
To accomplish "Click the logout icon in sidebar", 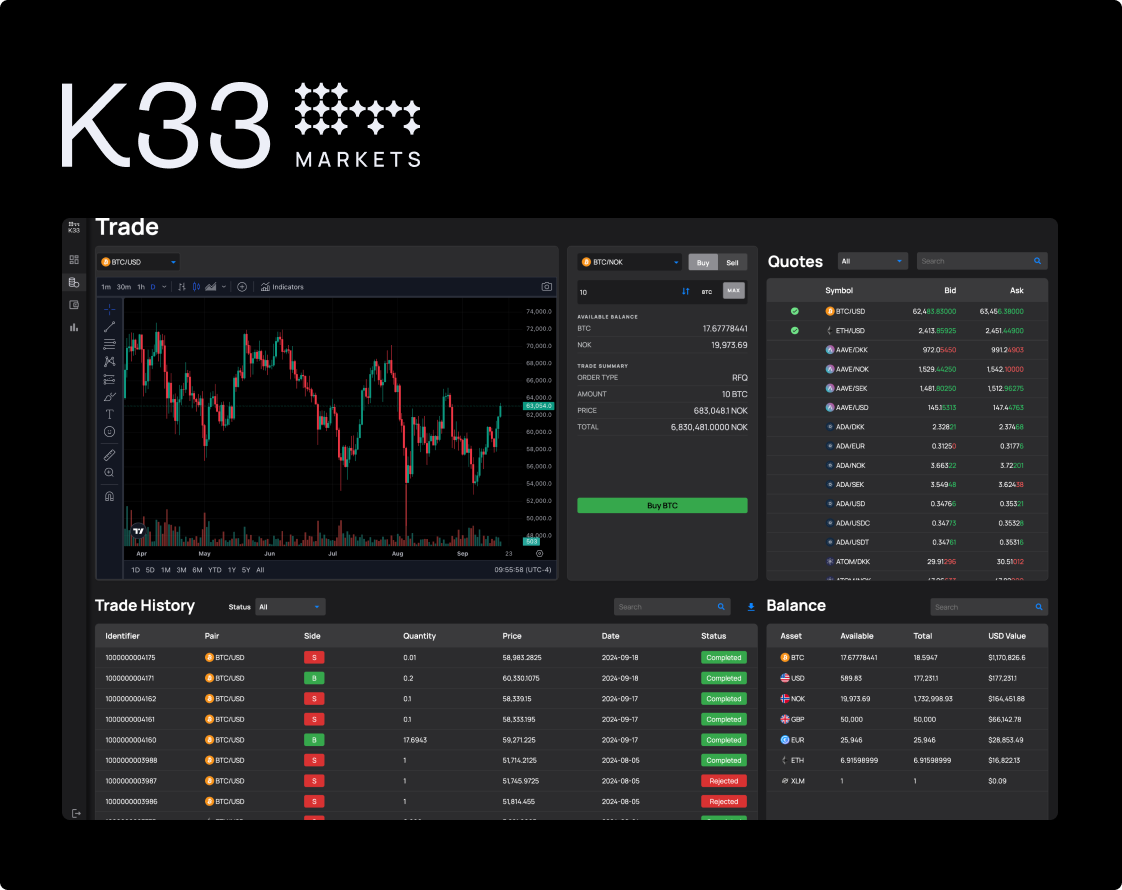I will [75, 813].
